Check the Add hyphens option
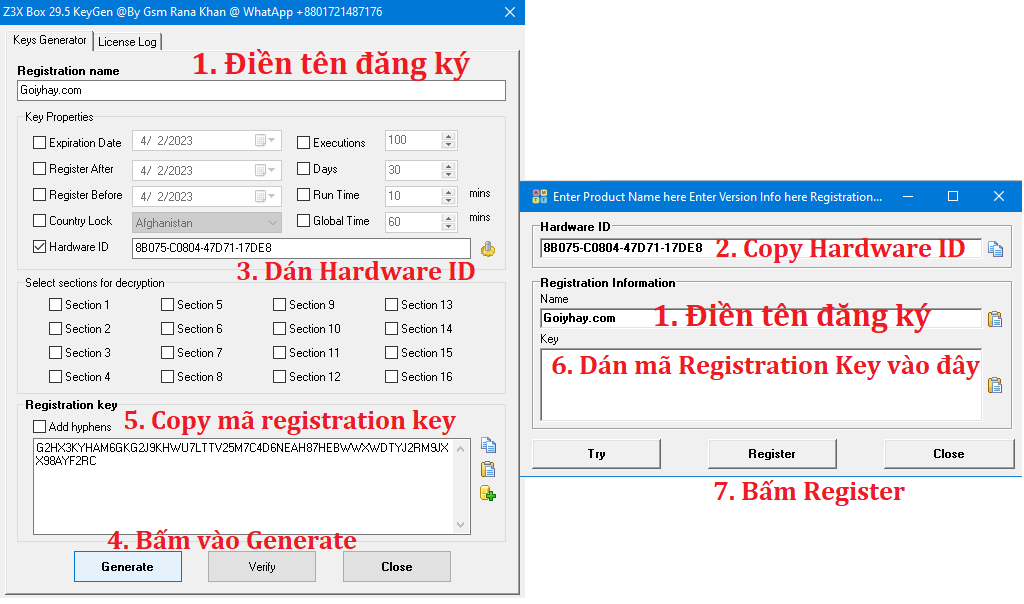The height and width of the screenshot is (604, 1024). [40, 426]
